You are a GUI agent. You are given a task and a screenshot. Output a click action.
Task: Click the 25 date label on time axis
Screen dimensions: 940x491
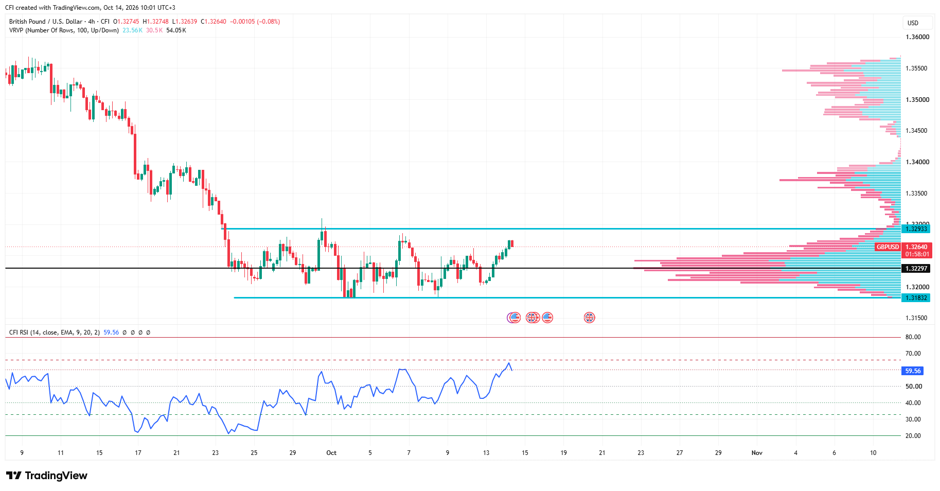click(254, 453)
